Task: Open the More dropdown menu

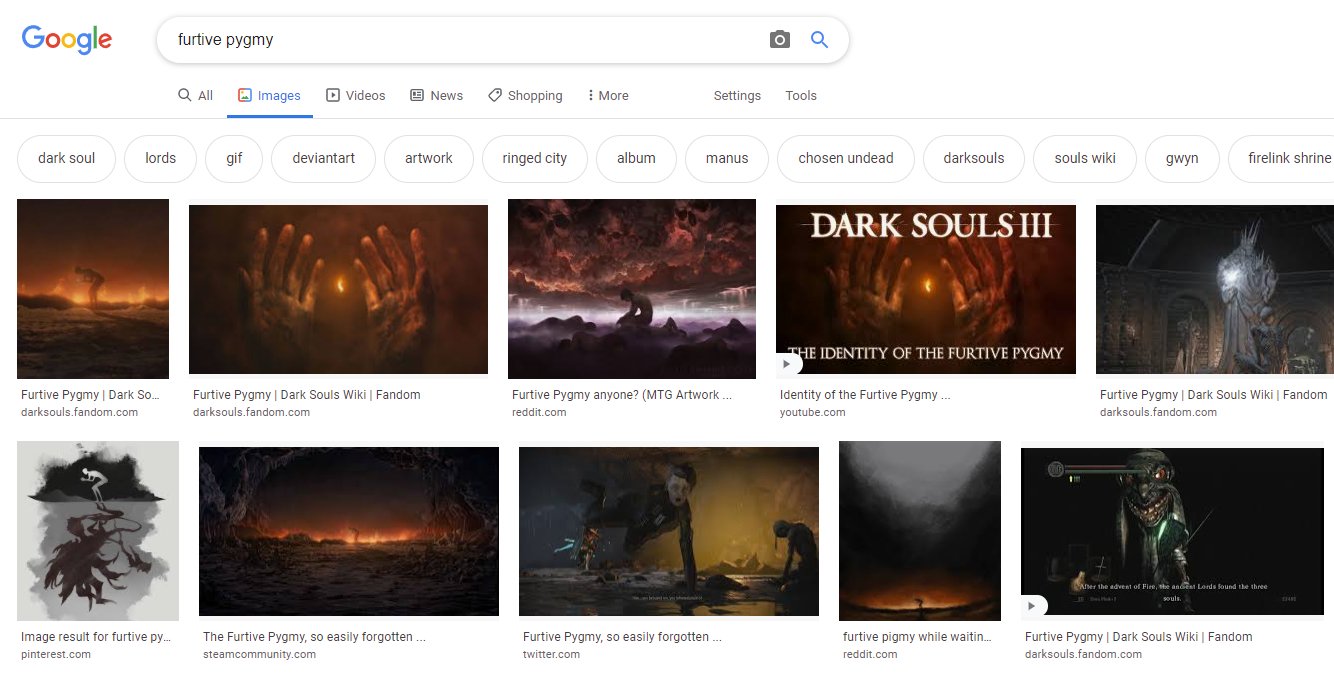Action: tap(608, 96)
